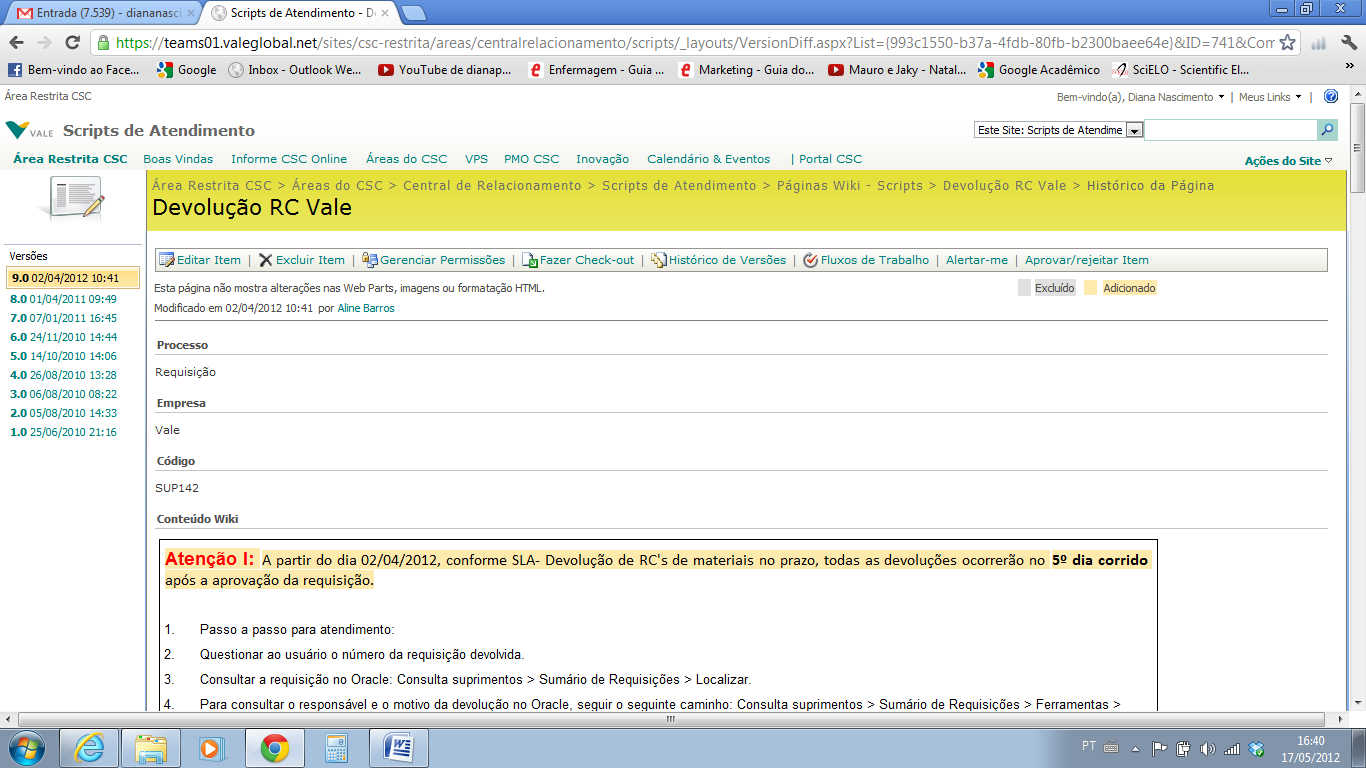Image resolution: width=1366 pixels, height=768 pixels.
Task: Open Calendário & Eventos tab
Action: pos(709,159)
